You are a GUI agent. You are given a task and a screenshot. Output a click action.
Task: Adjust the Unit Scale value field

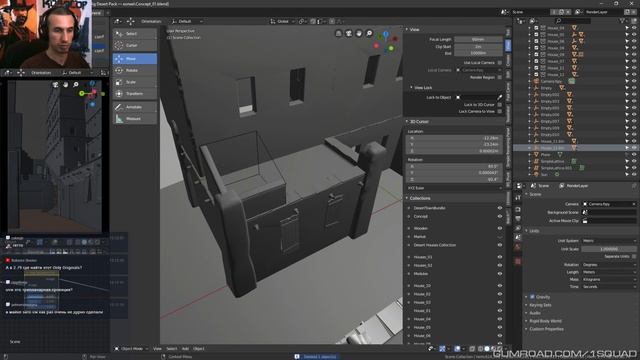click(x=609, y=249)
